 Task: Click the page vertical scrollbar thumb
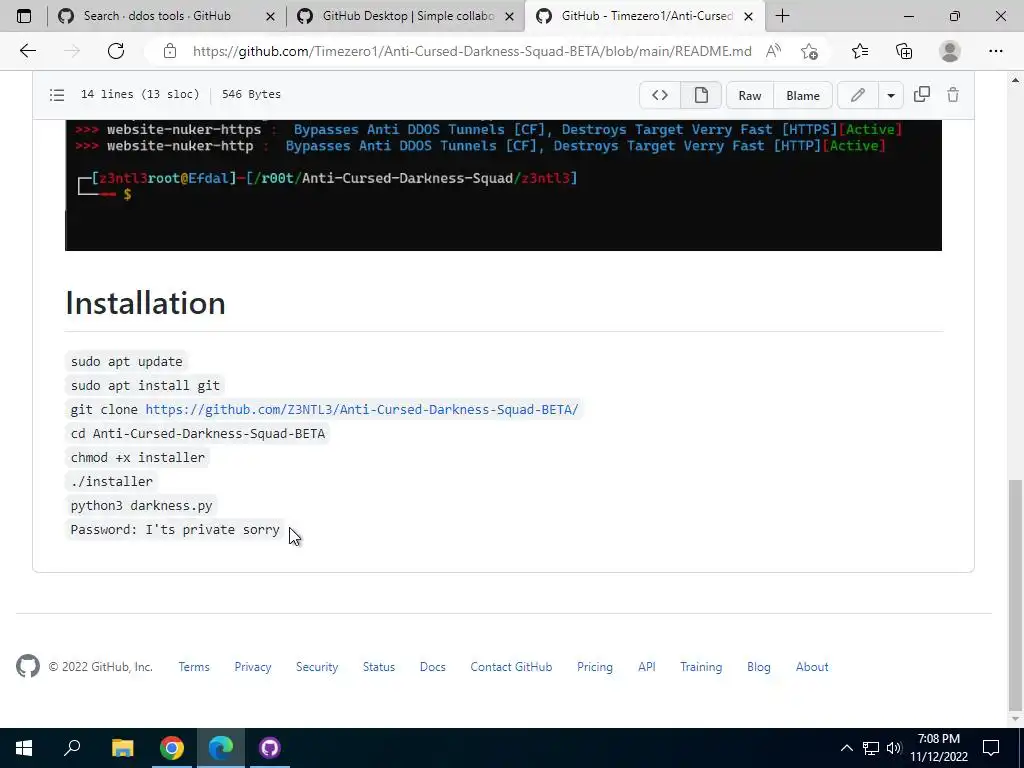click(1015, 596)
